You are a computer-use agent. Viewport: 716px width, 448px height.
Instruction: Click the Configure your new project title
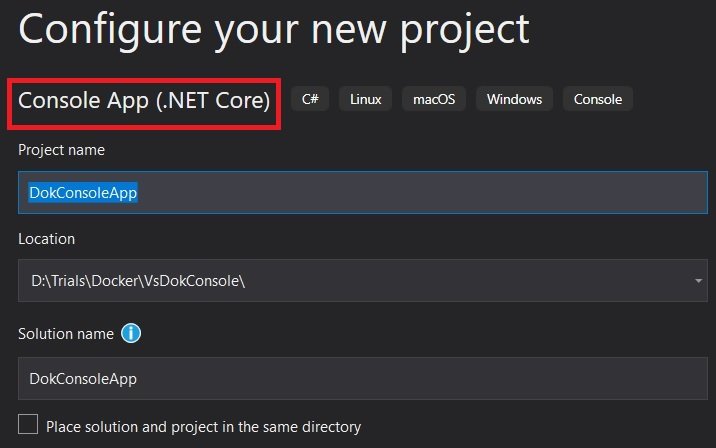(273, 28)
